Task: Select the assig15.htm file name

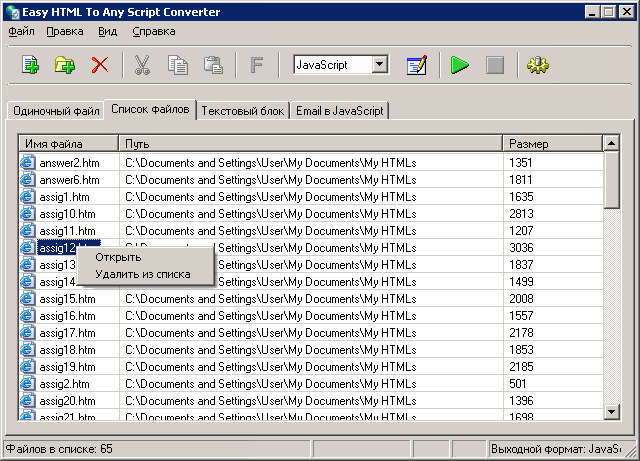Action: pos(67,298)
